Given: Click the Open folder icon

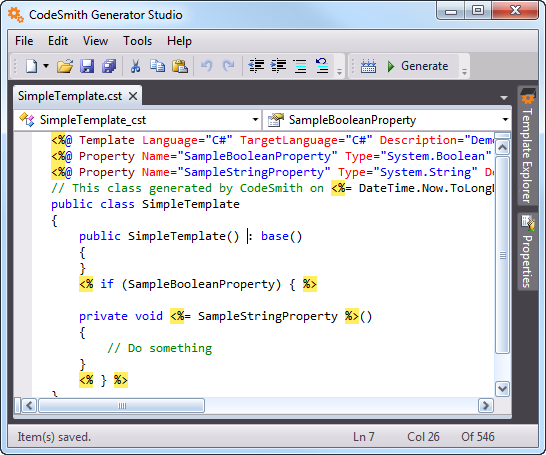Looking at the screenshot, I should coord(65,66).
